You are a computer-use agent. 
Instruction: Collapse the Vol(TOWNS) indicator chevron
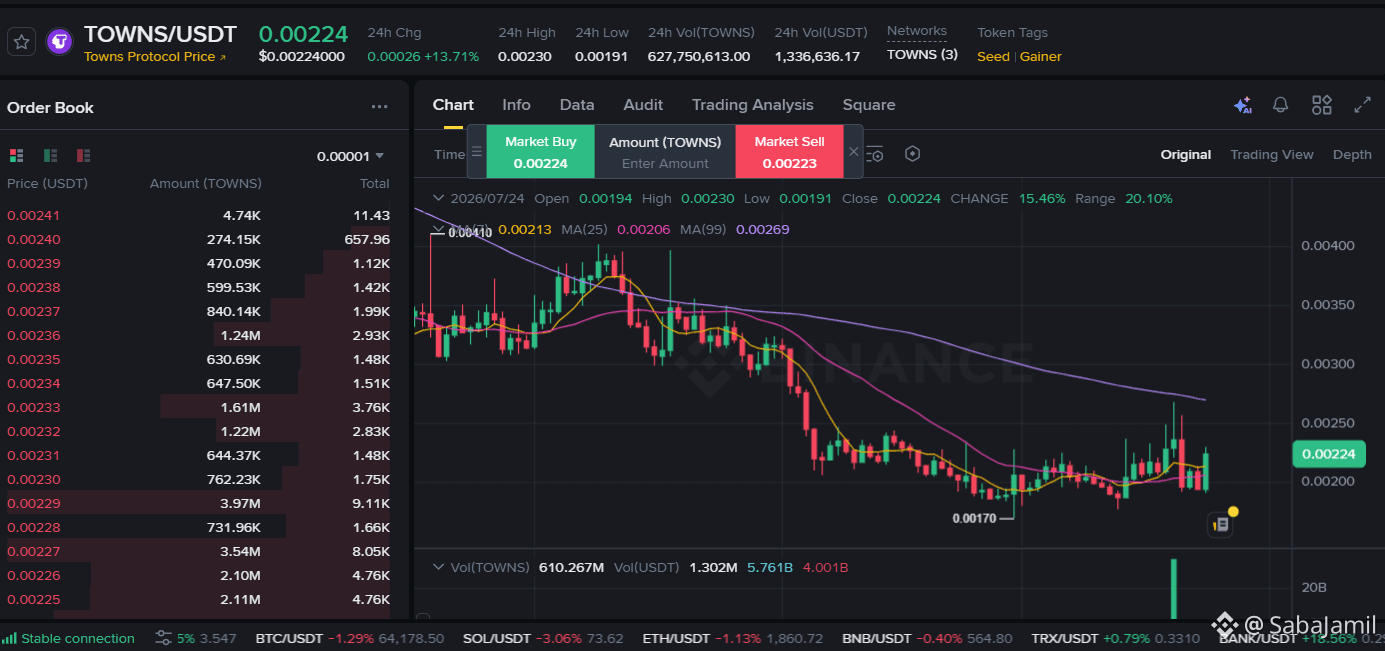437,567
